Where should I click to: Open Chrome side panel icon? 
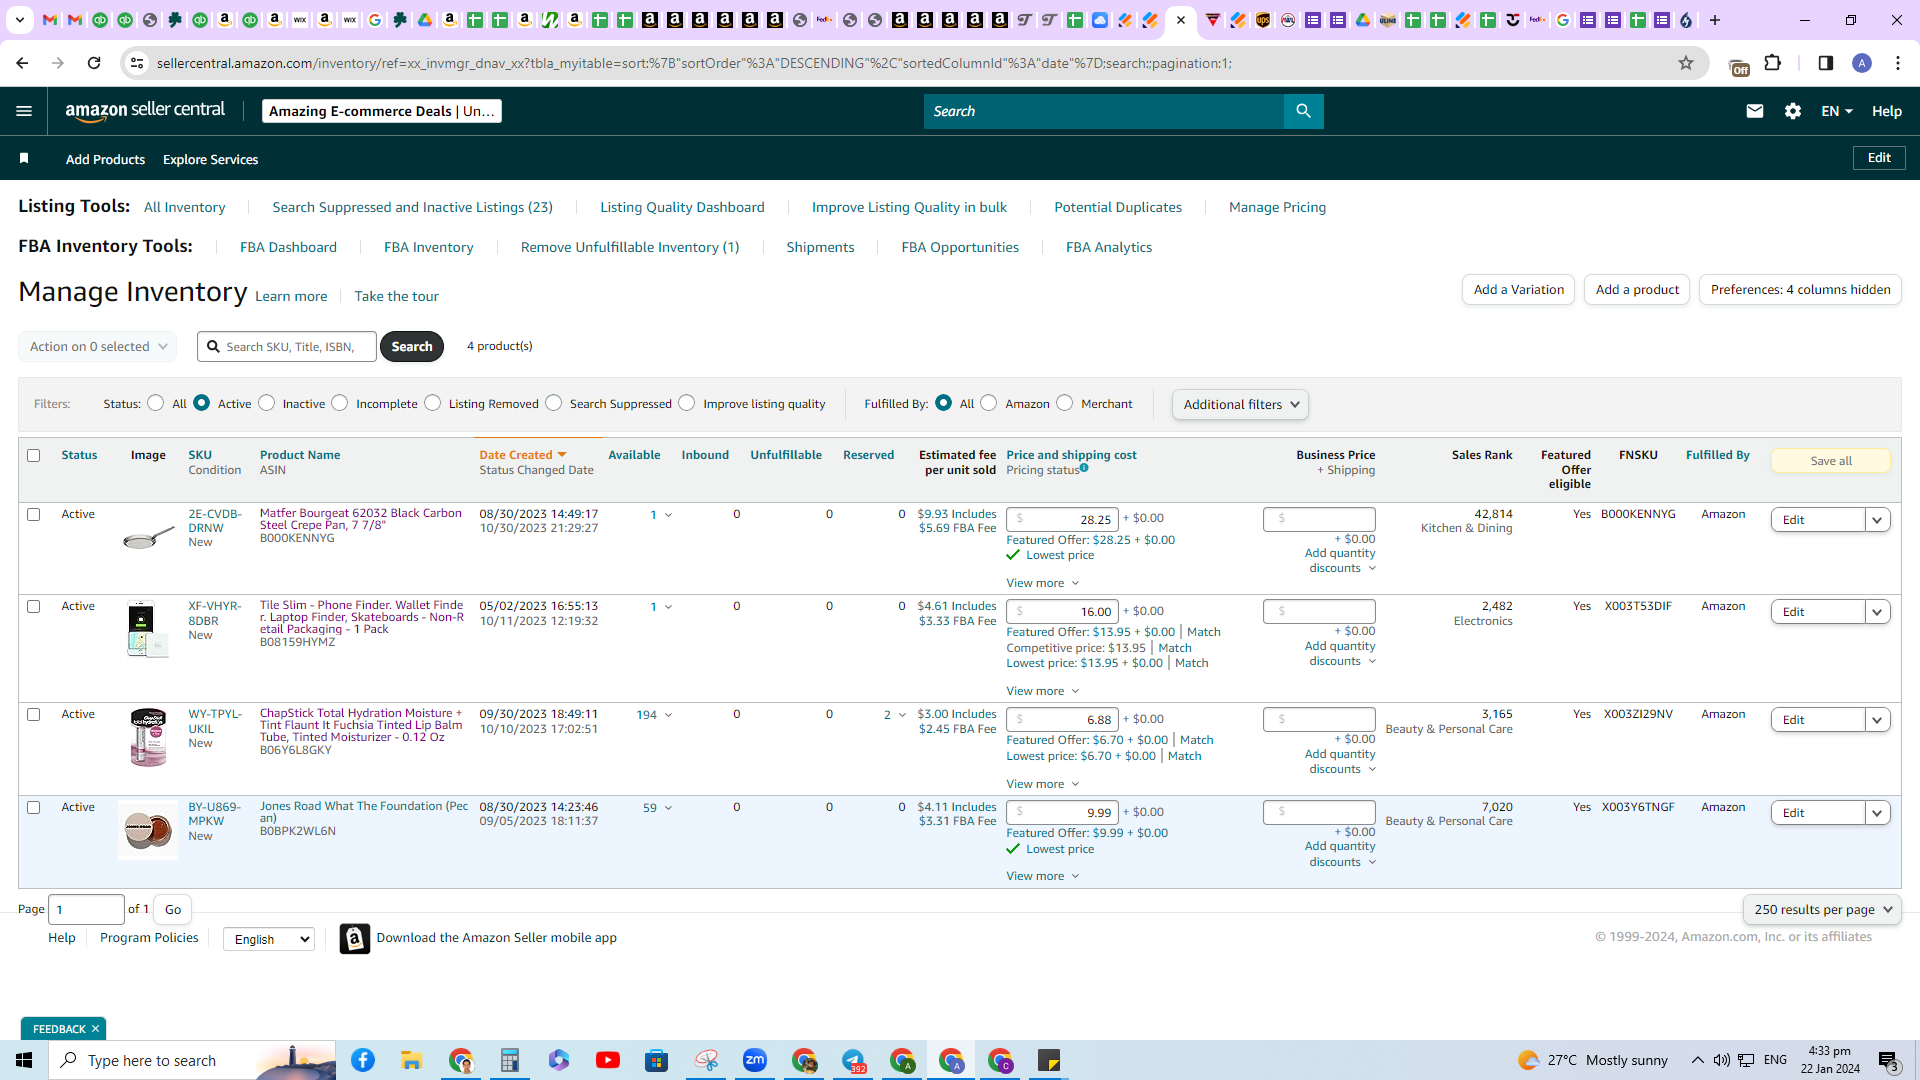point(1826,63)
